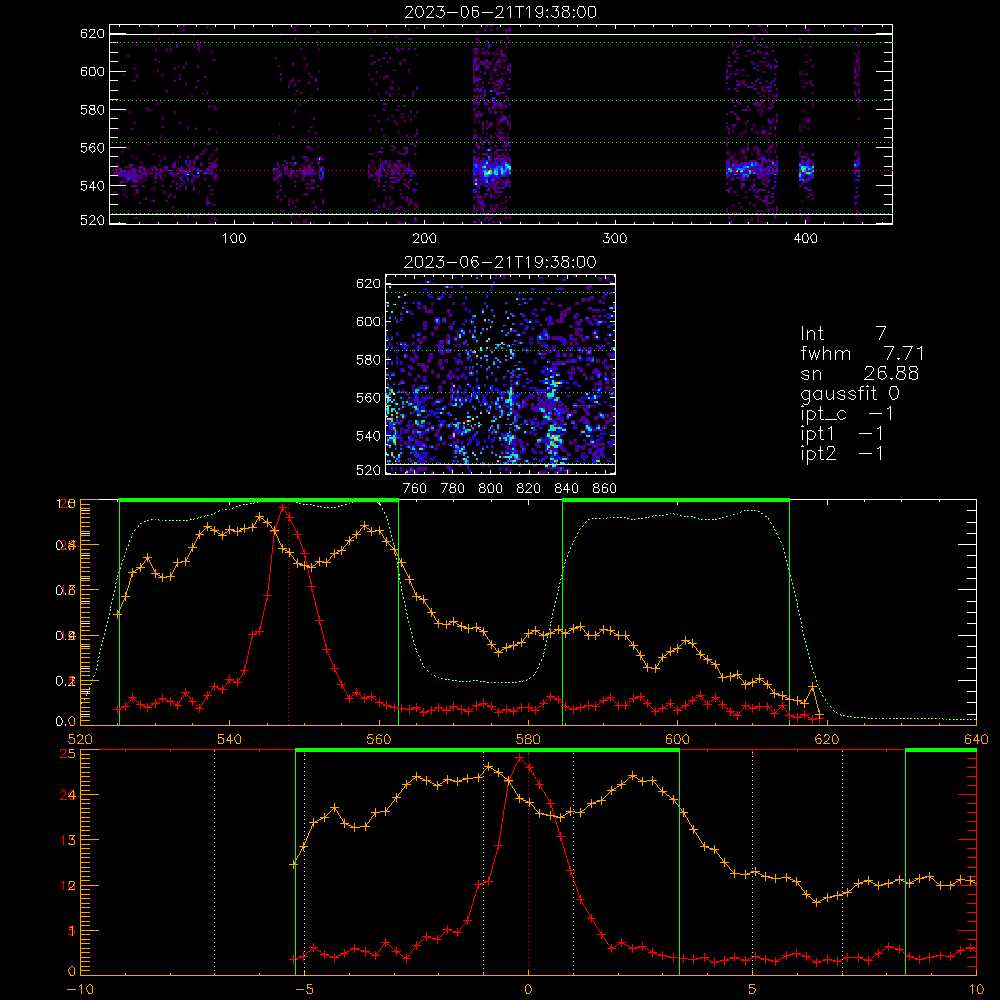Click x-axis label 860 on middle image
Viewport: 1000px width, 1000px height.
click(x=605, y=489)
